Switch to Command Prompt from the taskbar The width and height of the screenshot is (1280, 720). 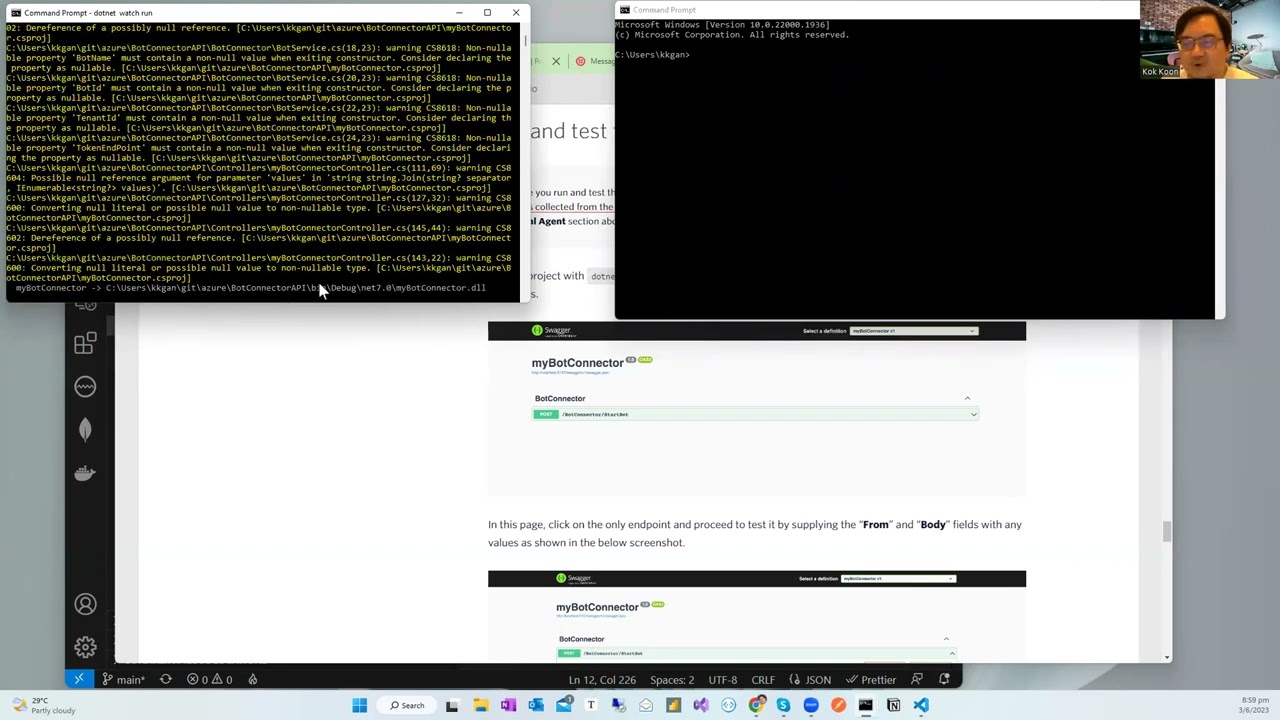[x=866, y=705]
